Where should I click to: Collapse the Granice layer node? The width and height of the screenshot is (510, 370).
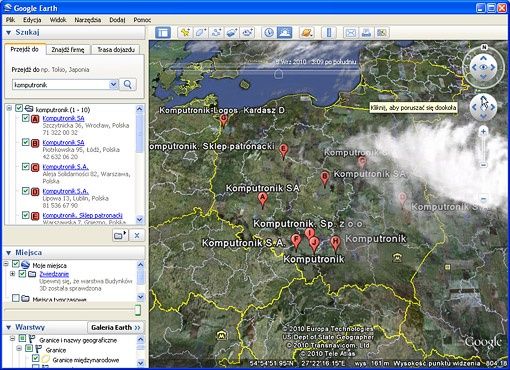pyautogui.click(x=19, y=349)
